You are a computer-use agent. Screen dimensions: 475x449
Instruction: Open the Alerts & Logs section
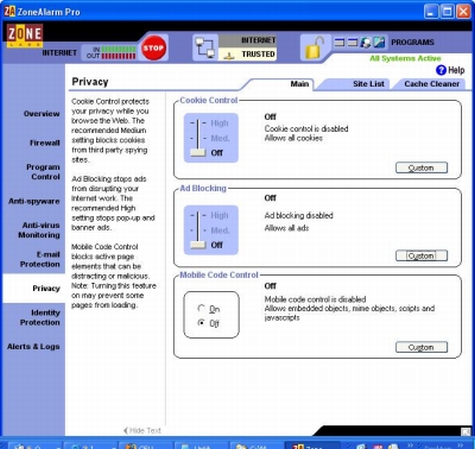coord(33,347)
